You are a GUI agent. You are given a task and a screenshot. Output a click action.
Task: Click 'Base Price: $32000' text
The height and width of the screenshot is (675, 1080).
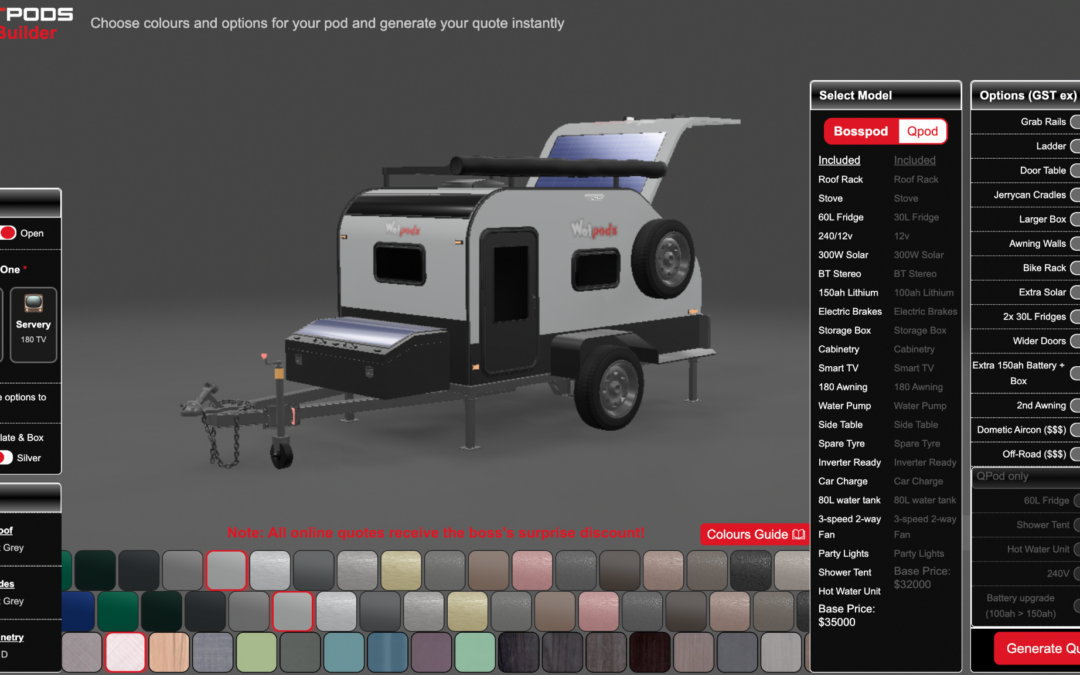pos(922,577)
